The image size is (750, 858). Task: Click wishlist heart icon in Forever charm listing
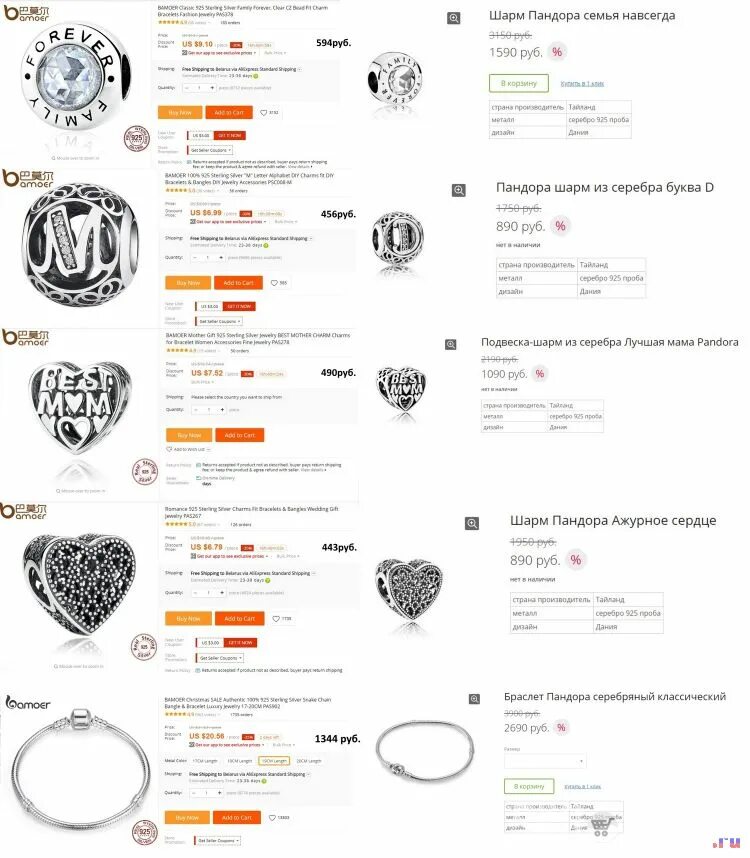pos(264,113)
